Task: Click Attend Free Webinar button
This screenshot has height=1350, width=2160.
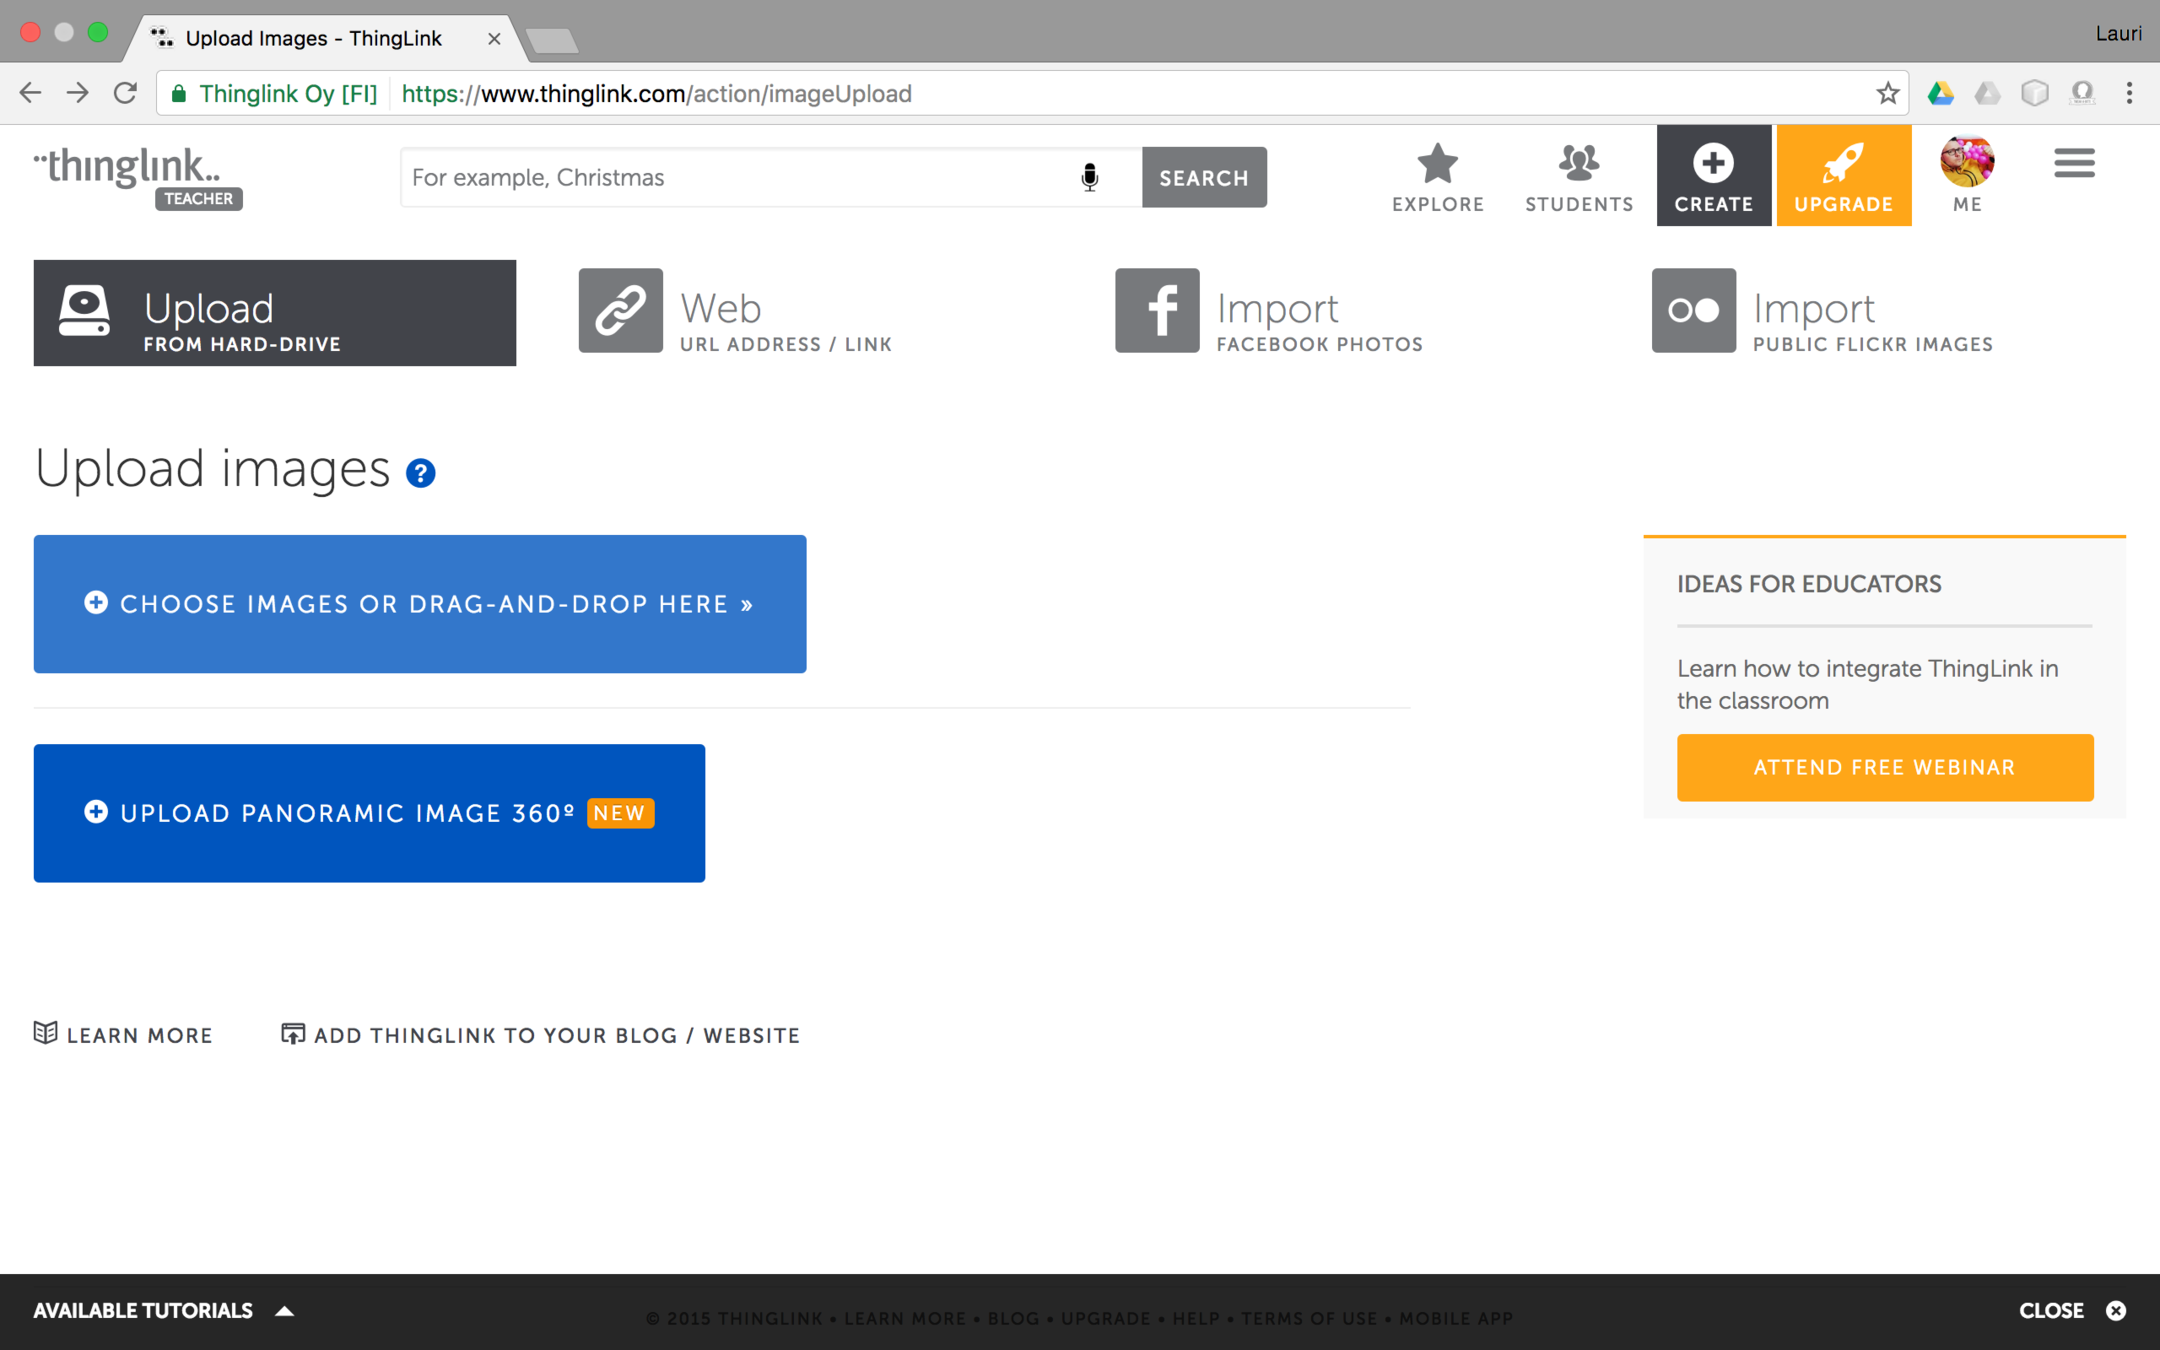Action: pyautogui.click(x=1884, y=767)
